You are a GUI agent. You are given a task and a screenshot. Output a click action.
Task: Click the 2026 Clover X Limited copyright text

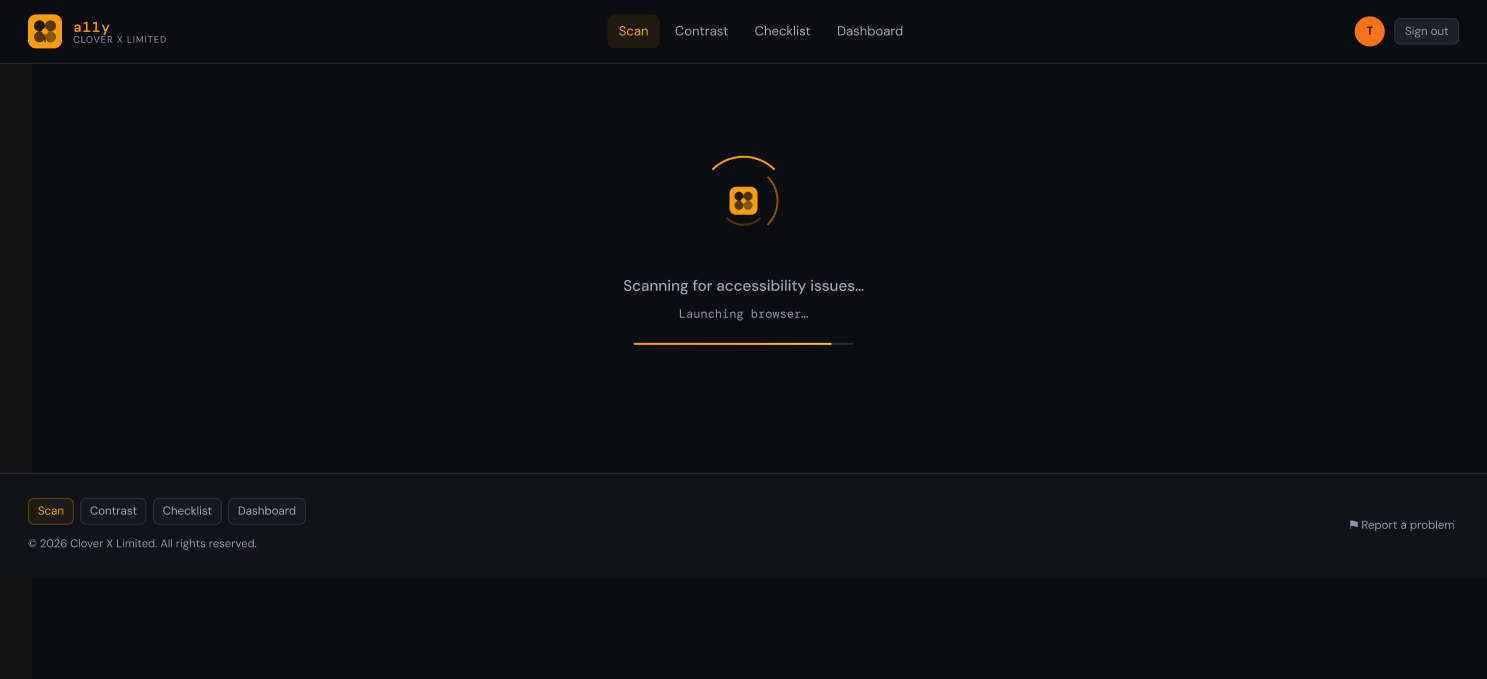point(142,544)
